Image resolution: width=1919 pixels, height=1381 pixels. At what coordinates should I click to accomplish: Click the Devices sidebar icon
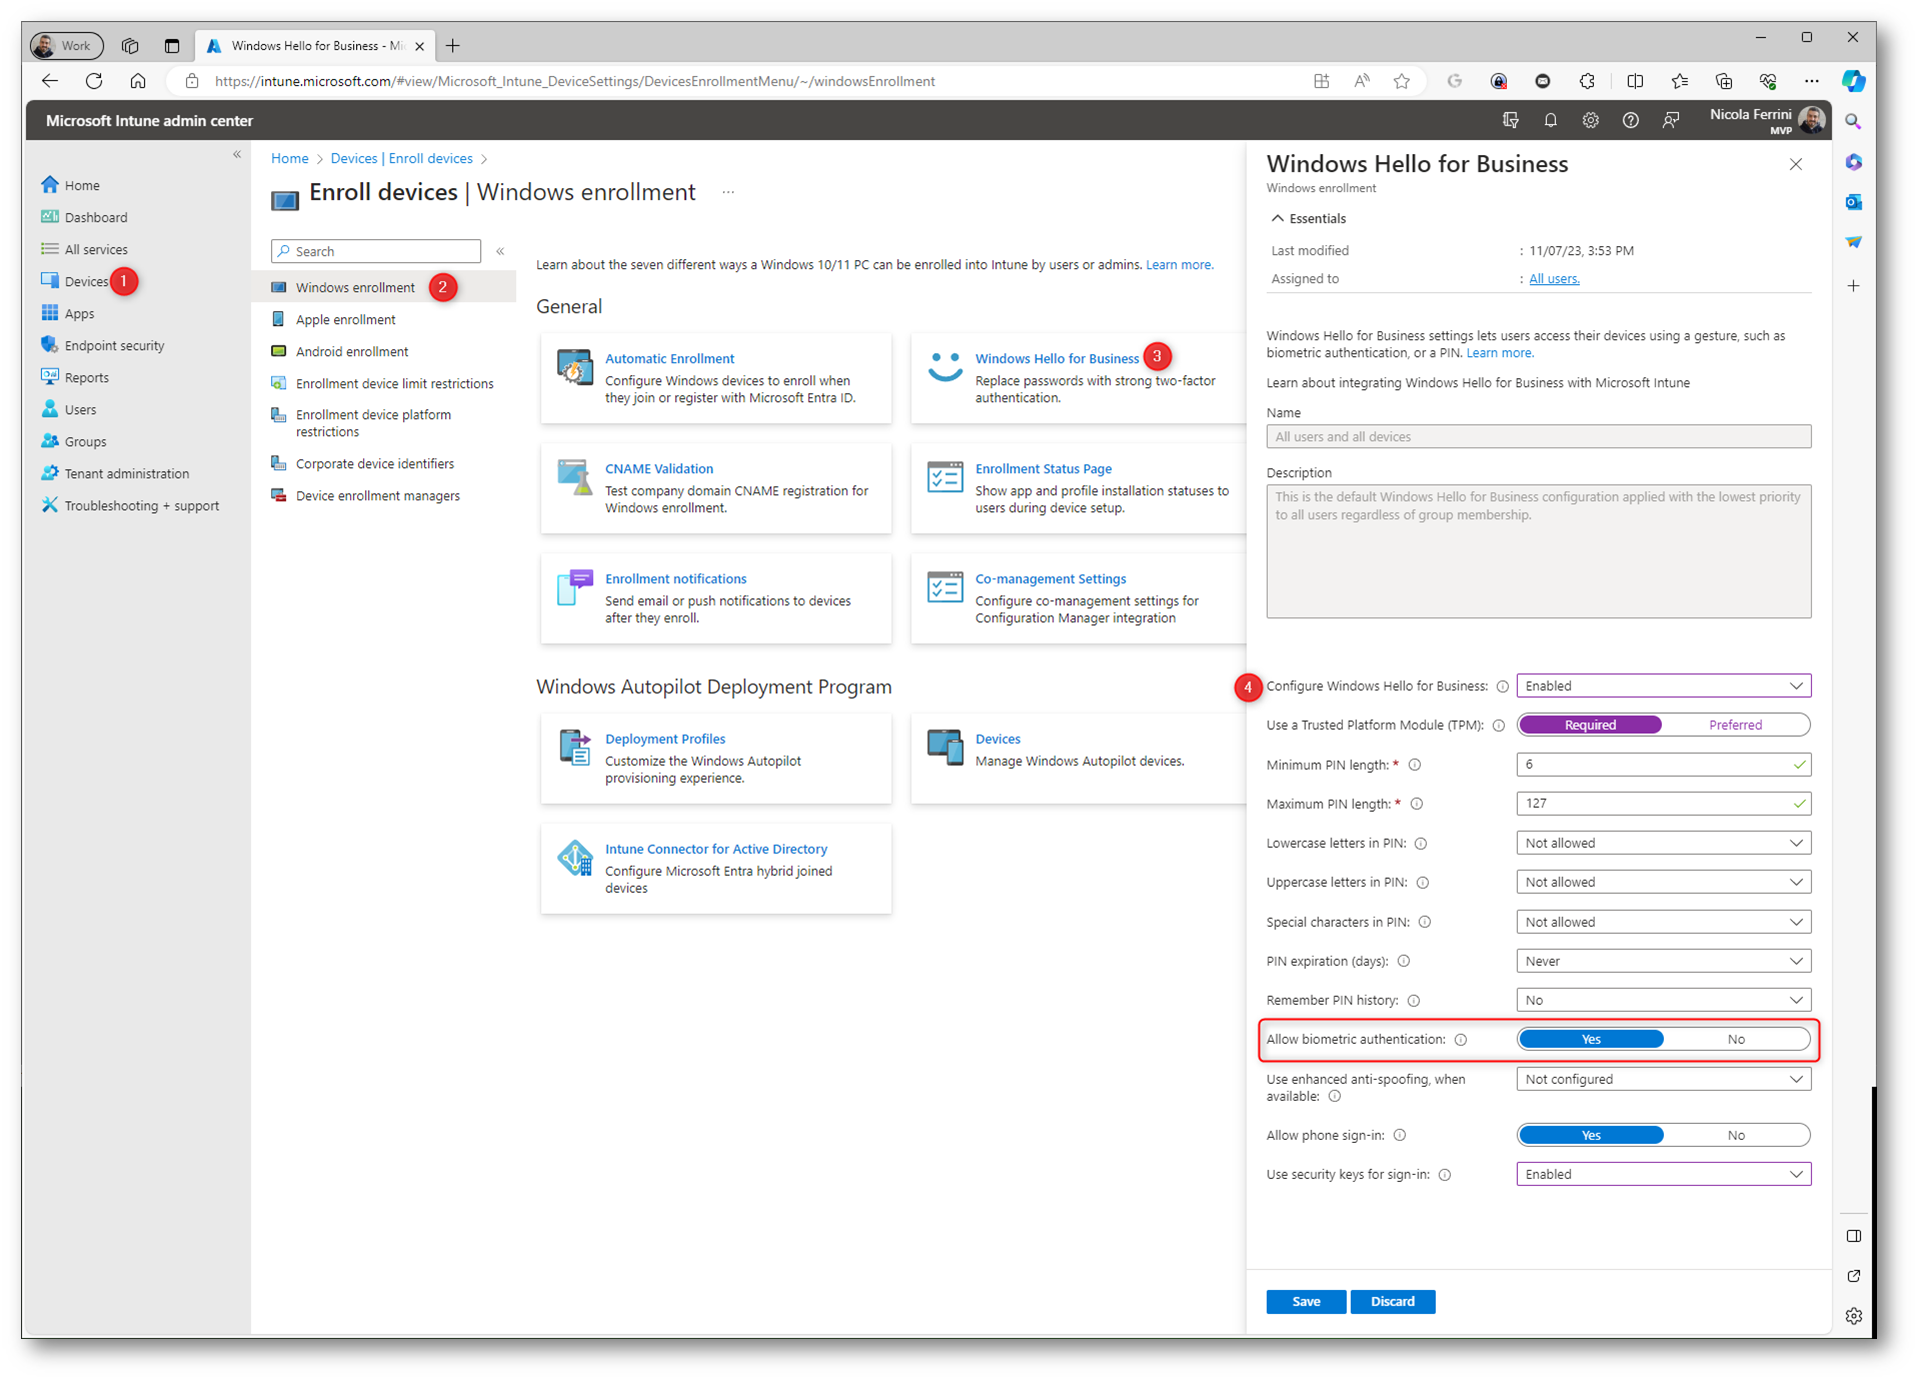point(49,281)
